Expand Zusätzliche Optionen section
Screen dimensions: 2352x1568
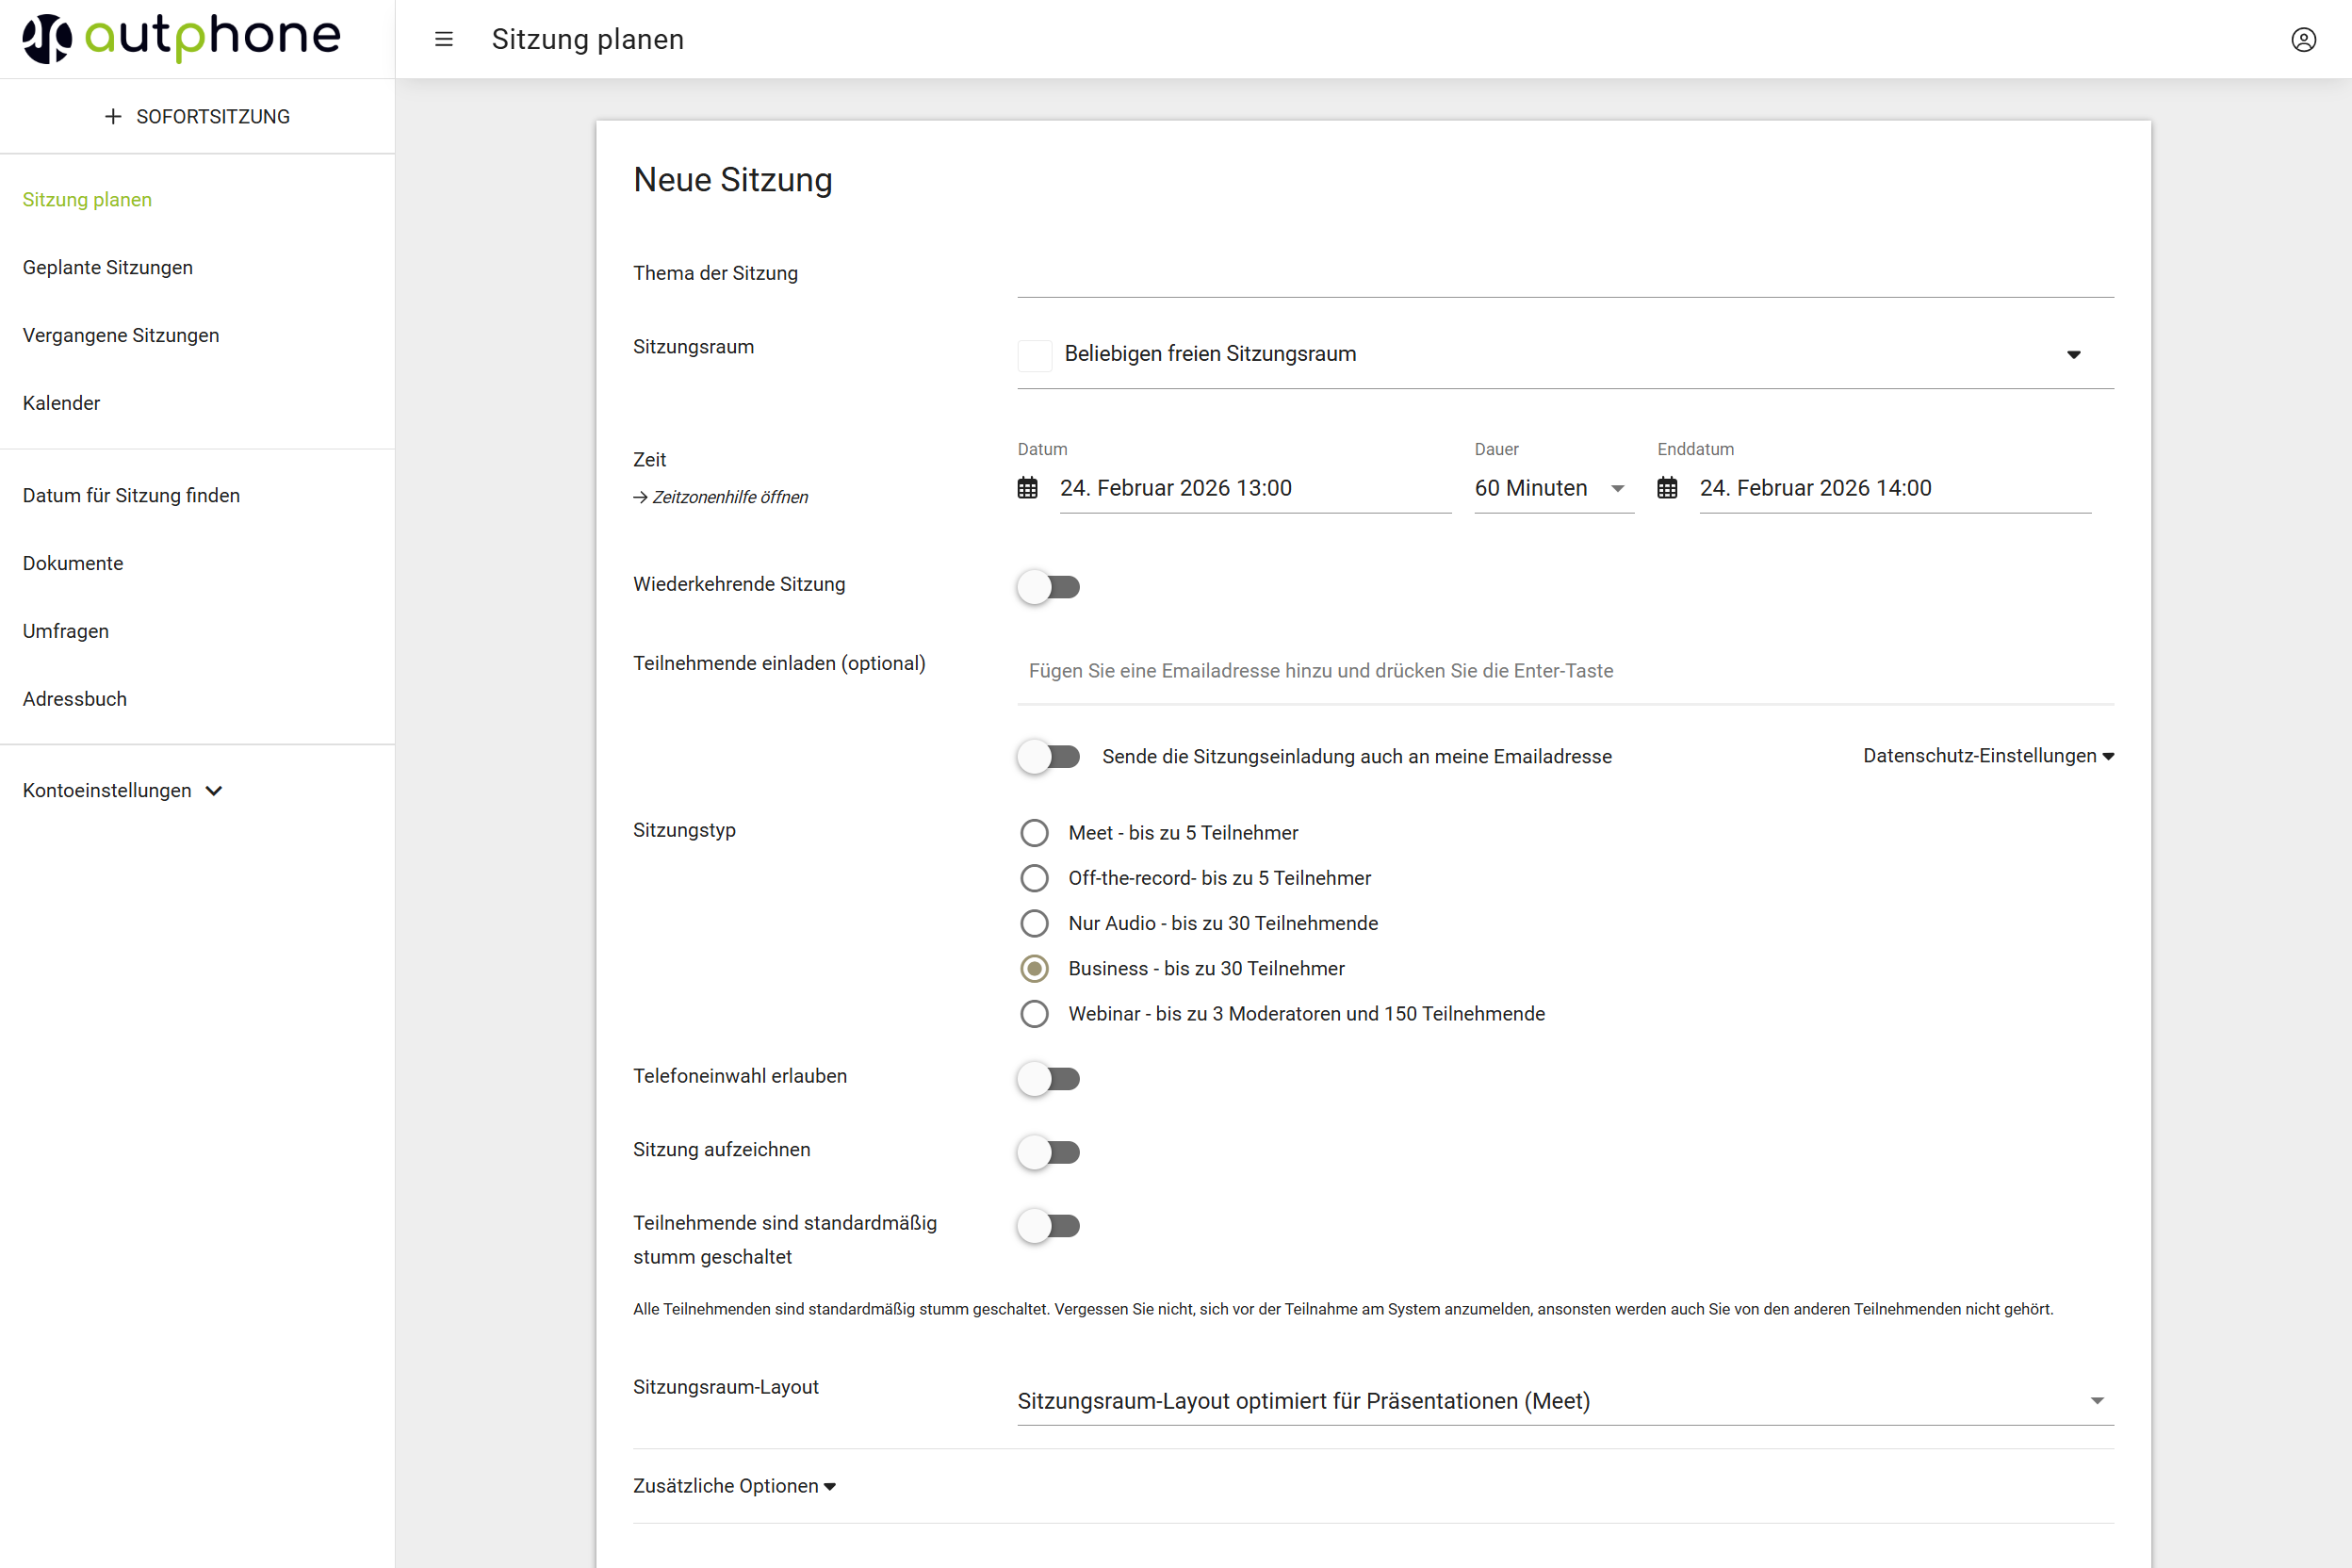(x=734, y=1486)
